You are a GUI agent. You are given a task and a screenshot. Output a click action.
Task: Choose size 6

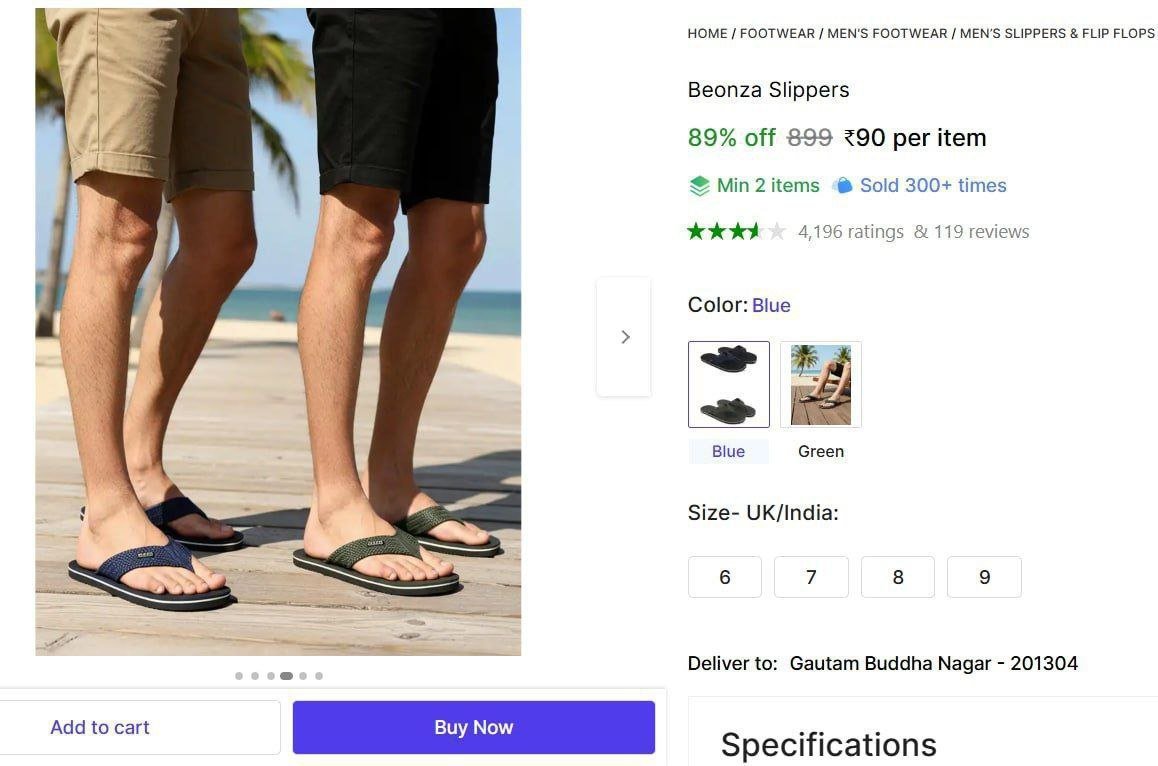[x=725, y=577]
